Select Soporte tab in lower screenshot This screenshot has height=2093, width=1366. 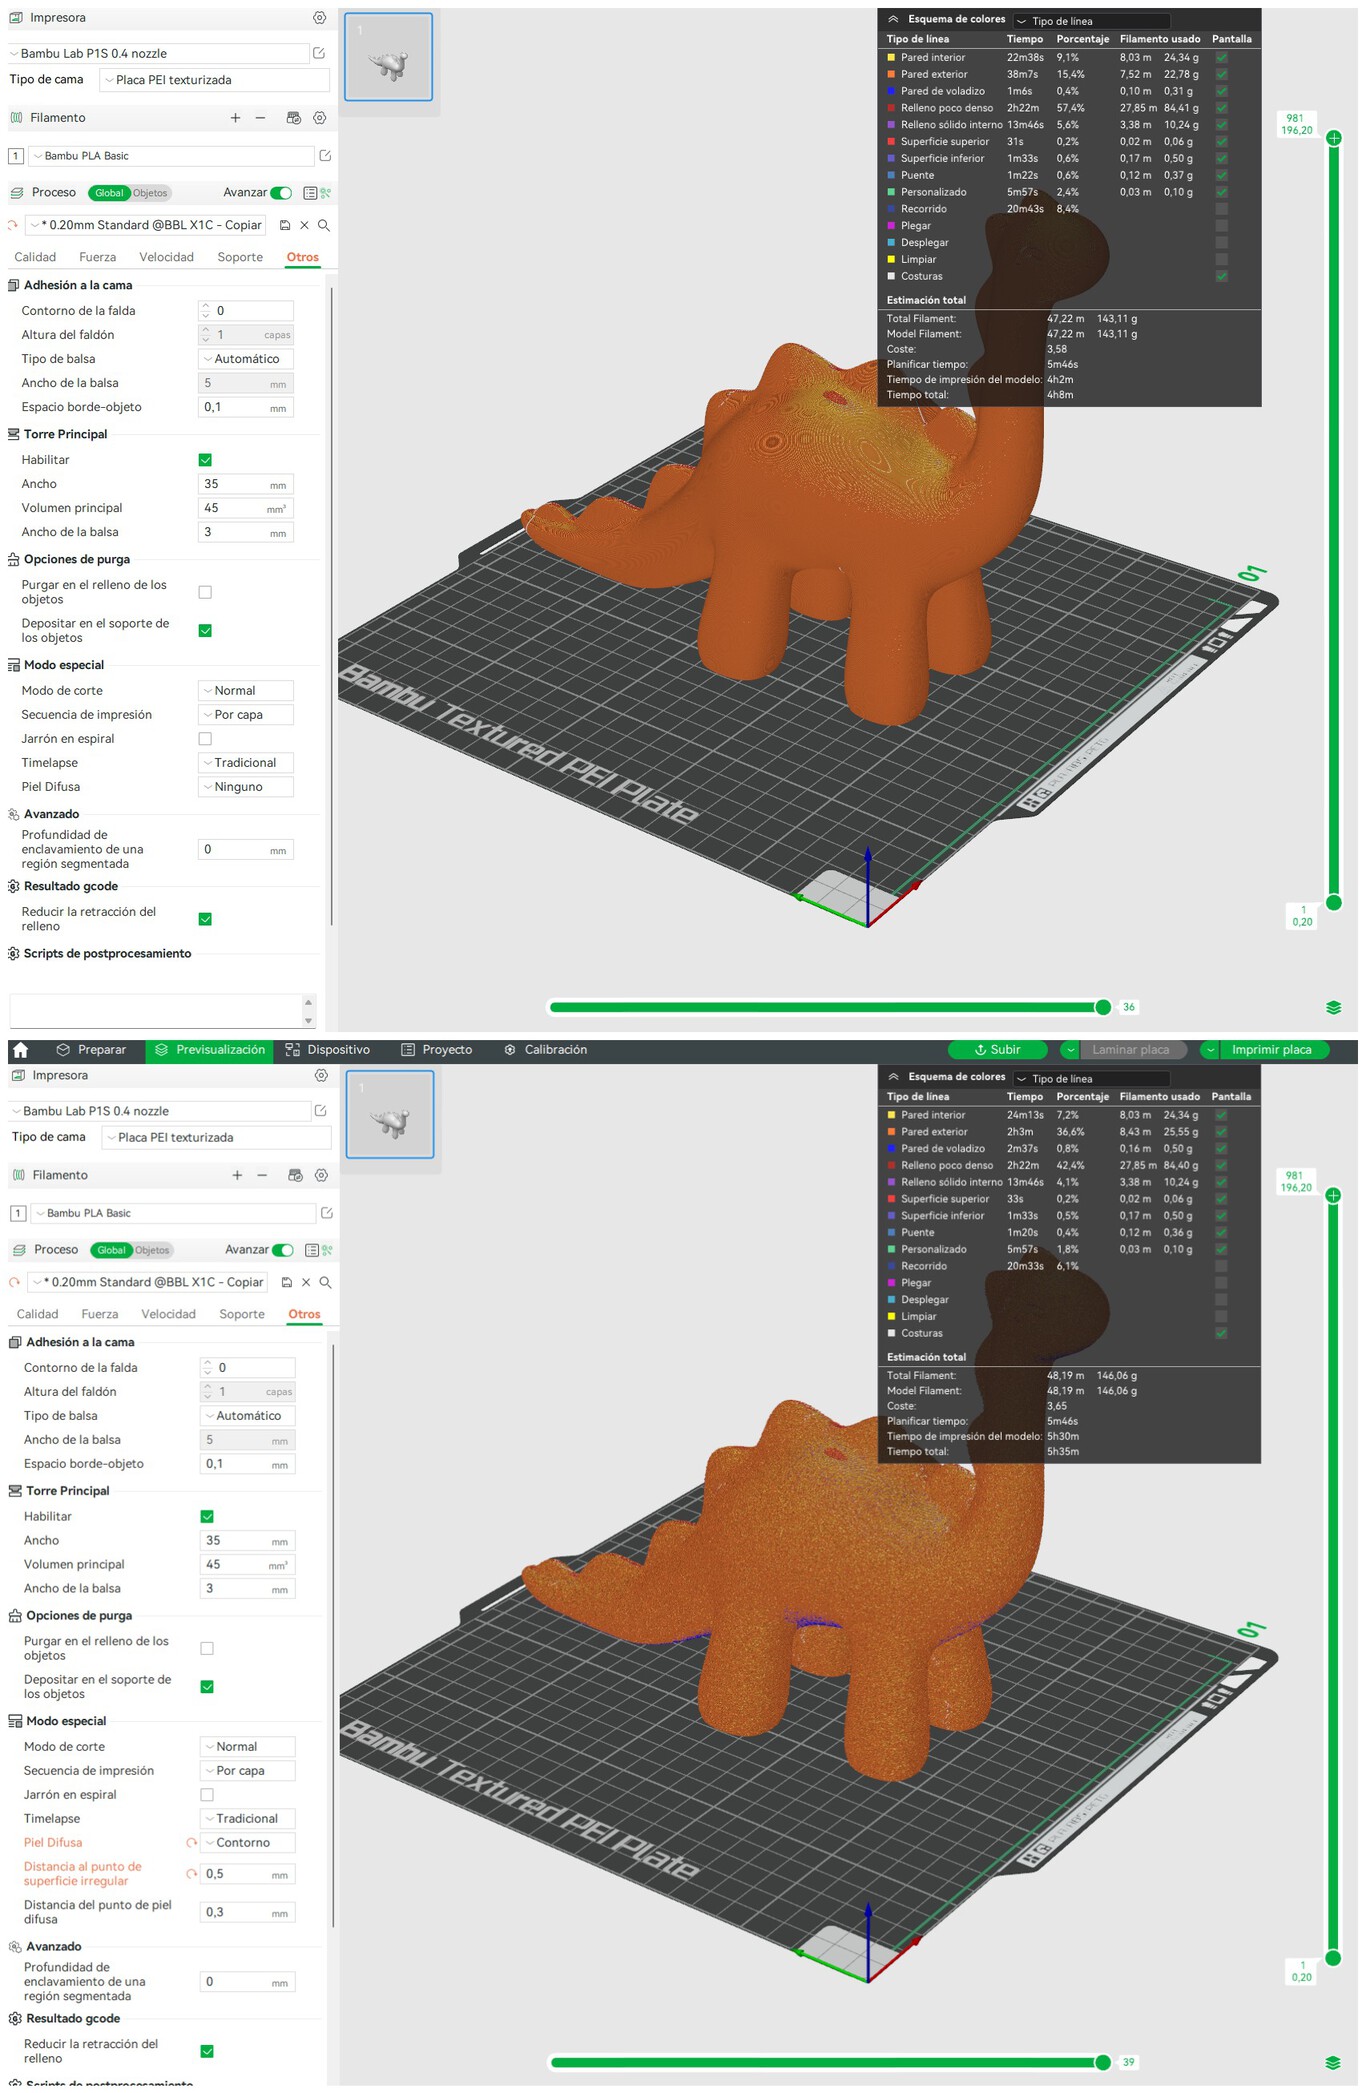pos(242,1314)
